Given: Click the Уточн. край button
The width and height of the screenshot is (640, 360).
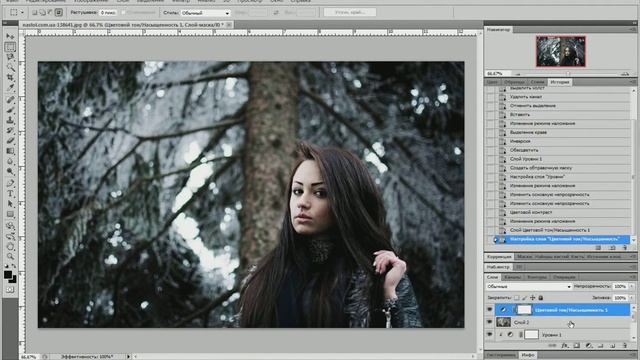Looking at the screenshot, I should click(x=350, y=13).
